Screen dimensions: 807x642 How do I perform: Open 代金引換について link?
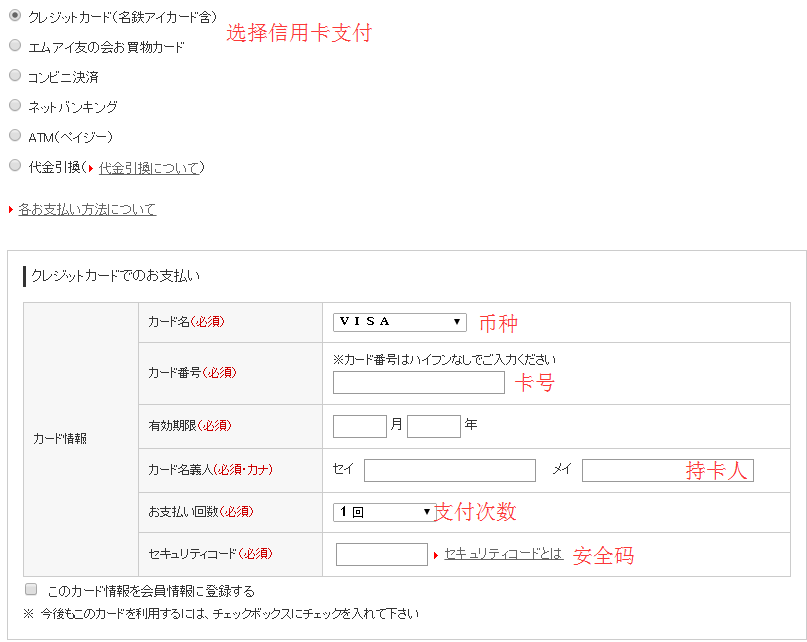(x=150, y=168)
